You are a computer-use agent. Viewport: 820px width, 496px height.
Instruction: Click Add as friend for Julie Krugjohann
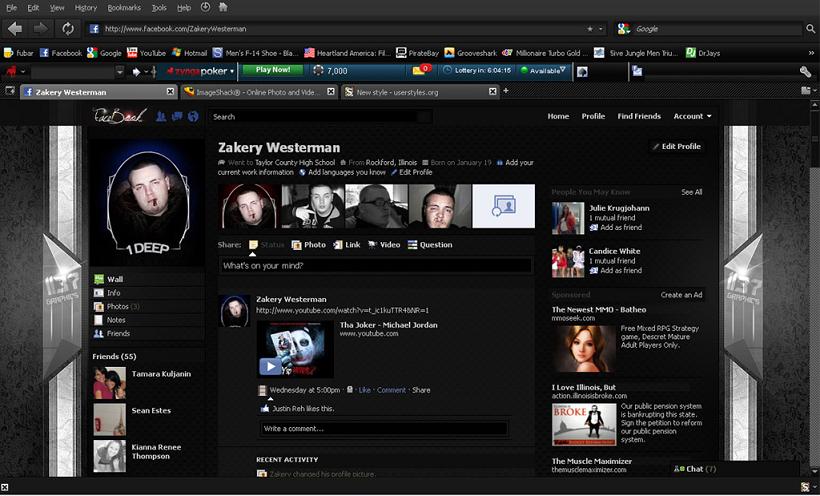tap(620, 227)
